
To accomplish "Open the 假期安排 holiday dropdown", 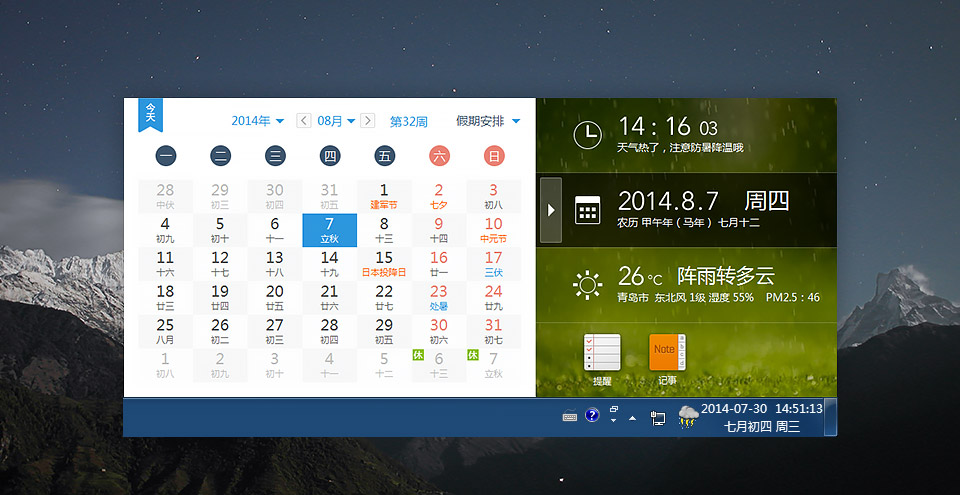I will click(488, 121).
